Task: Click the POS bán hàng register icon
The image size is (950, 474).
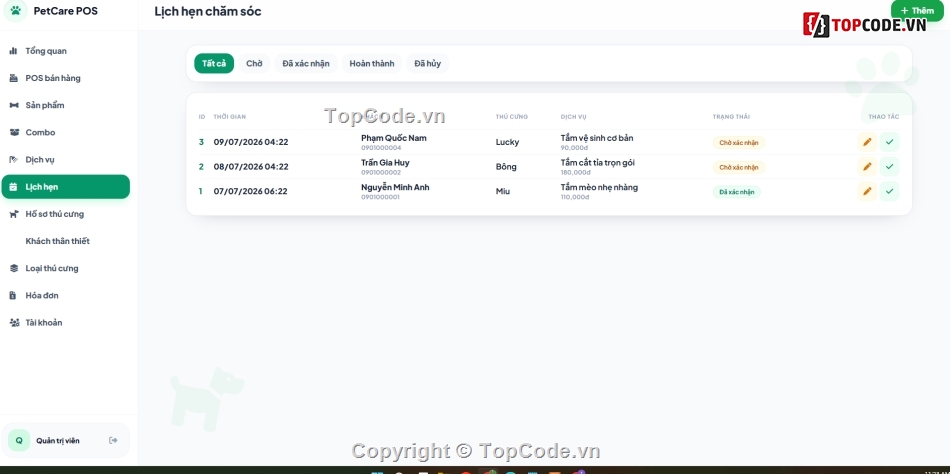Action: (x=13, y=78)
